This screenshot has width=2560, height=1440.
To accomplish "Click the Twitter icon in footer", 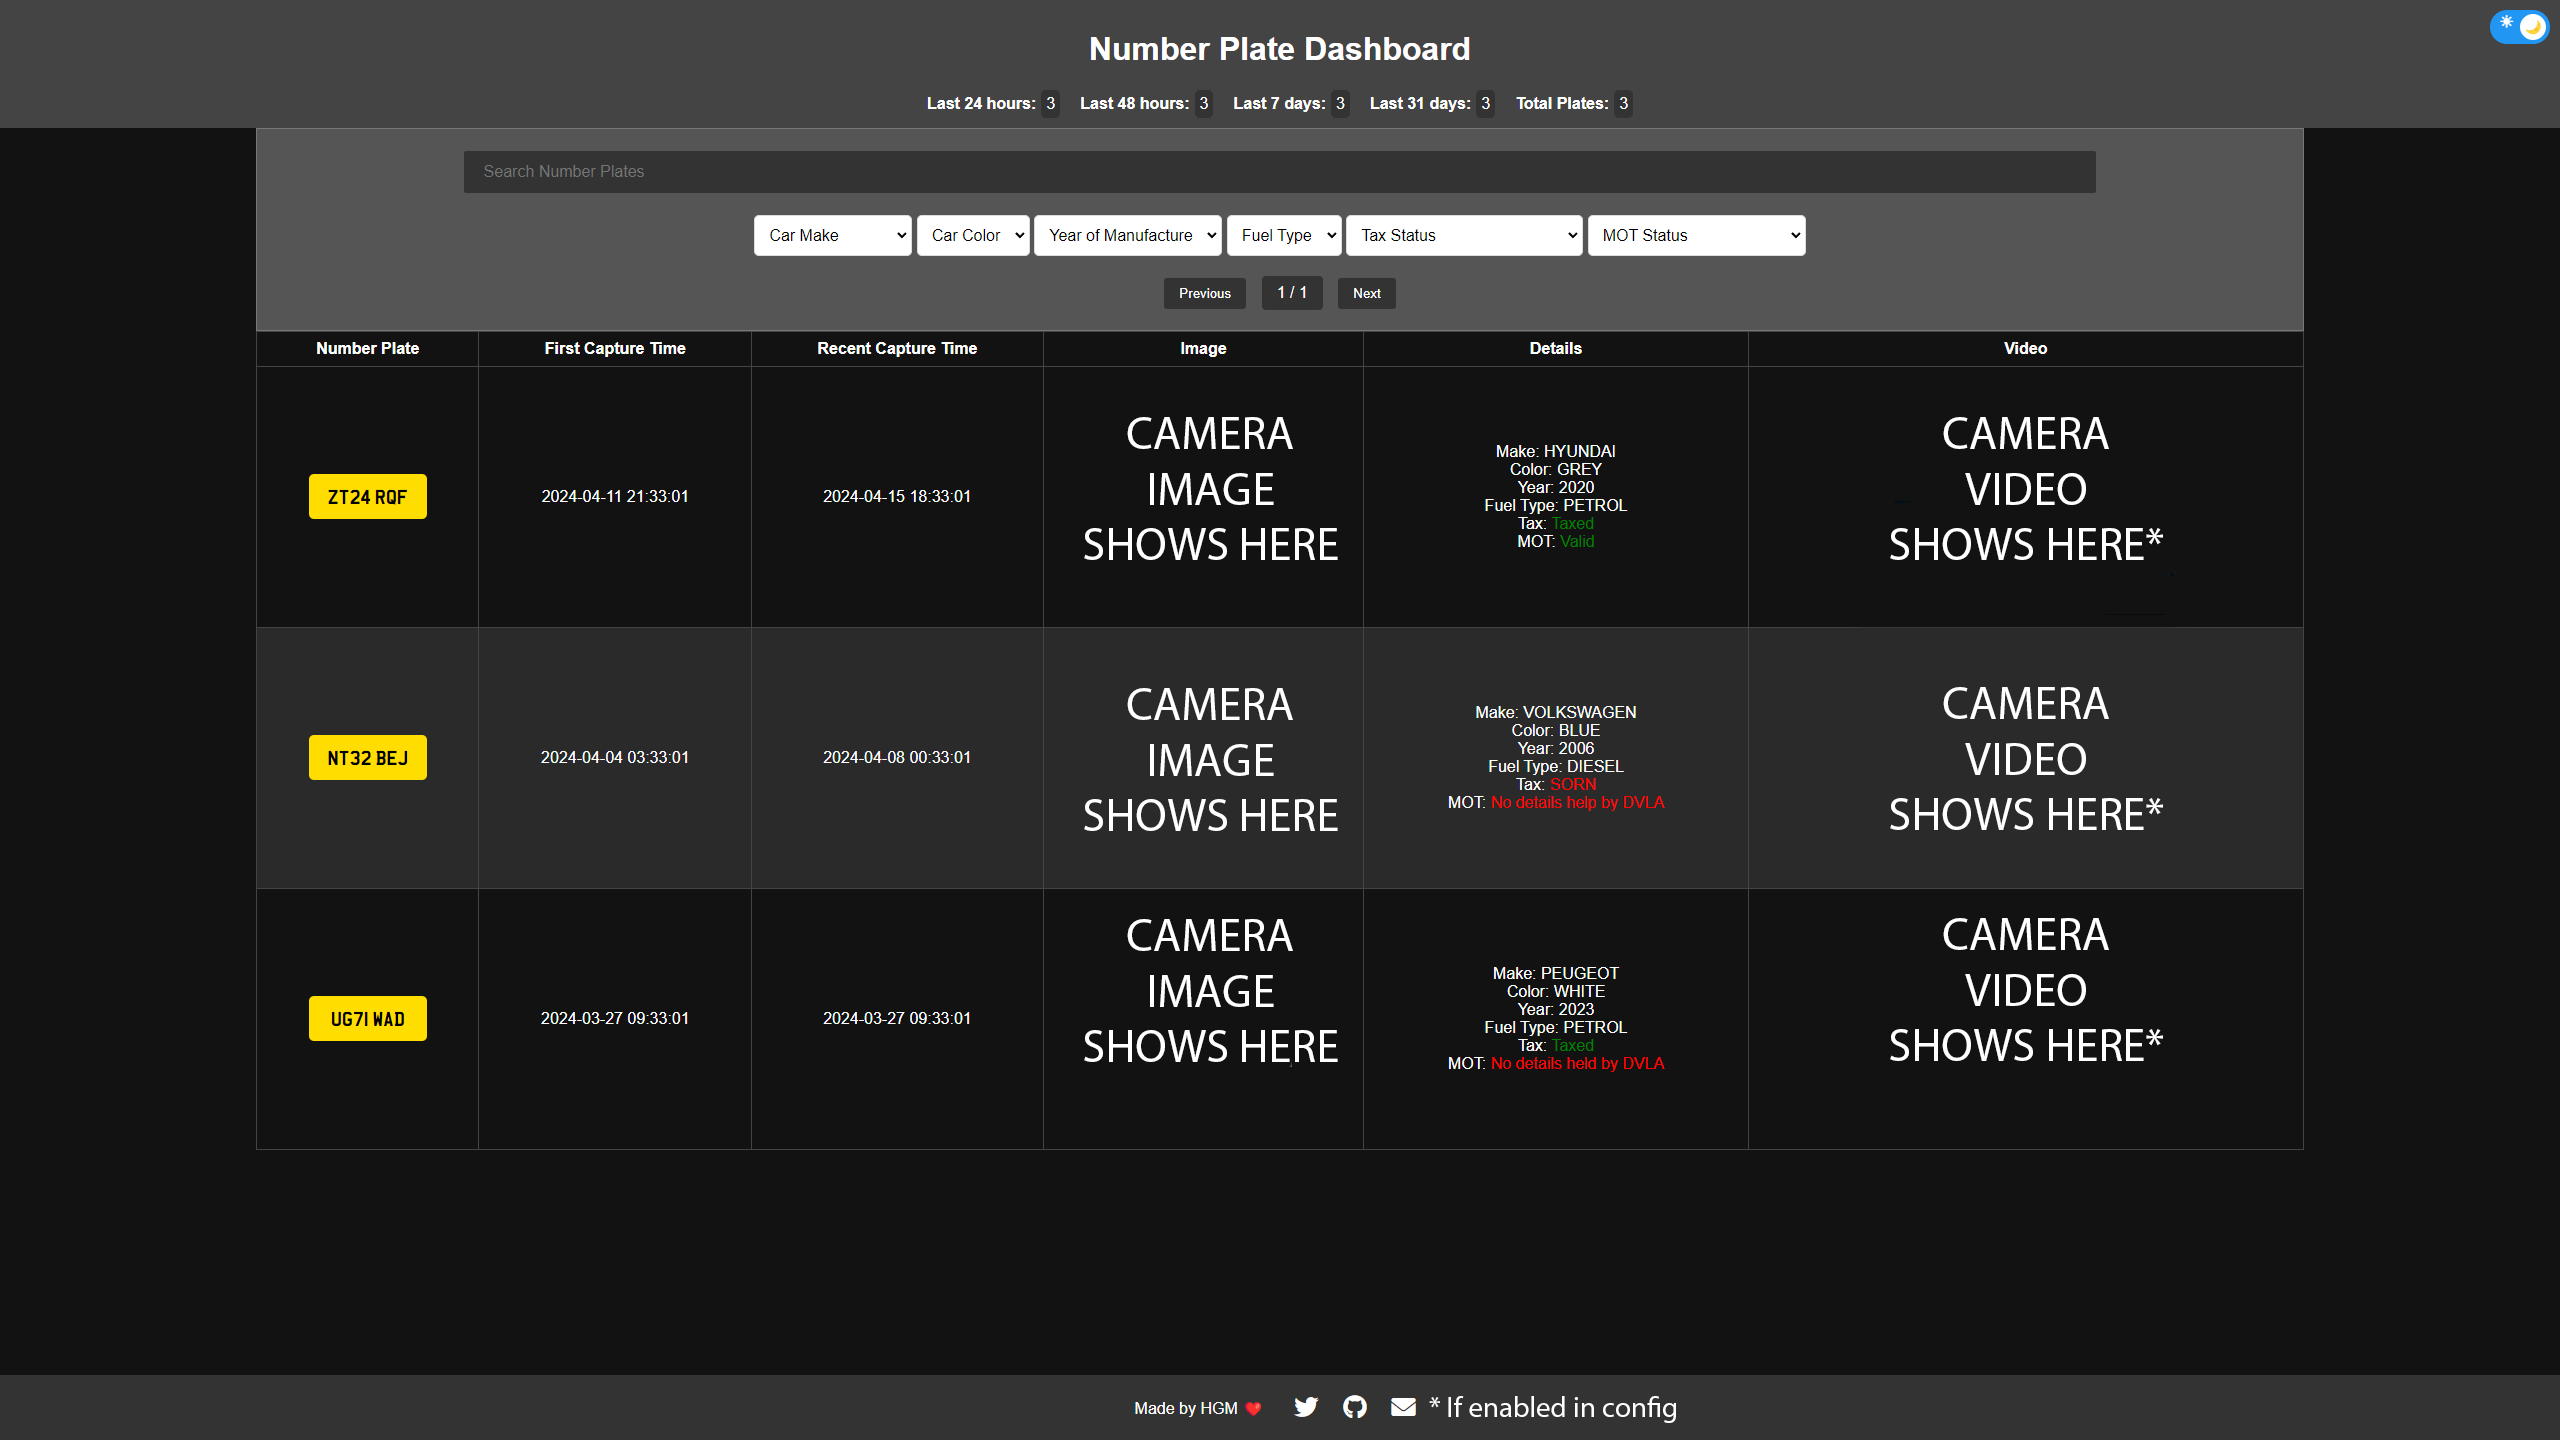I will tap(1306, 1407).
